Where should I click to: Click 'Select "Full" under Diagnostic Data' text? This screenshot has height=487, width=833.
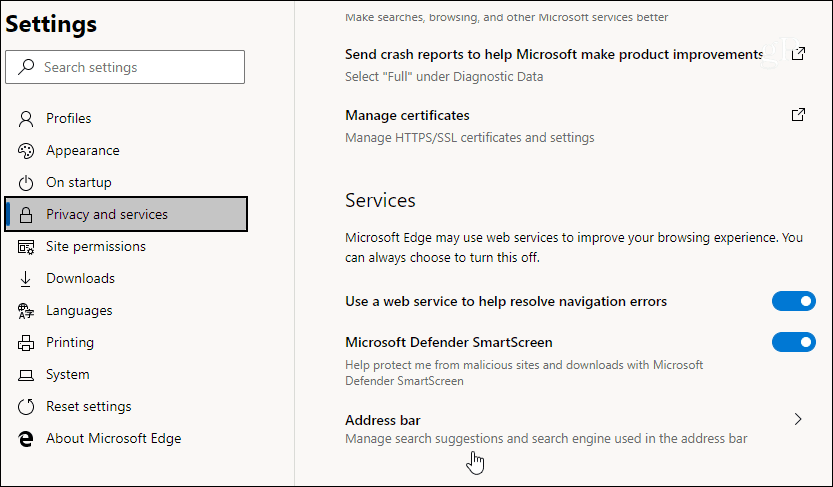[444, 76]
